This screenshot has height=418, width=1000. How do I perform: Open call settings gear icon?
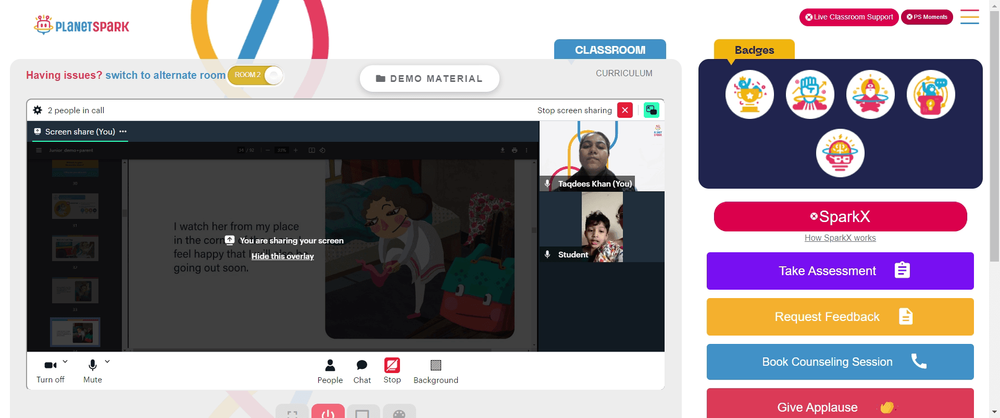(x=38, y=110)
